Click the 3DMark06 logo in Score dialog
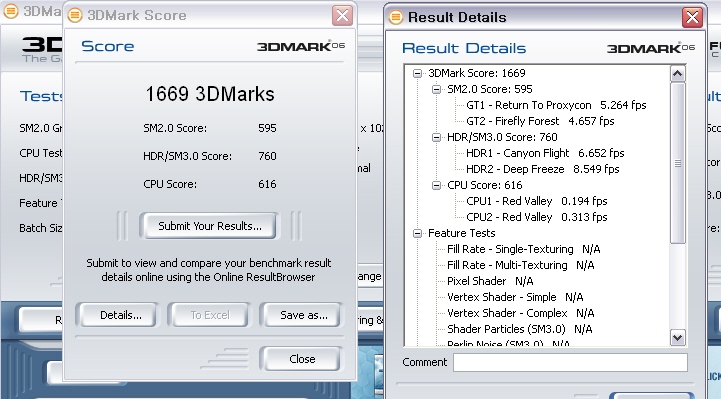 click(301, 46)
